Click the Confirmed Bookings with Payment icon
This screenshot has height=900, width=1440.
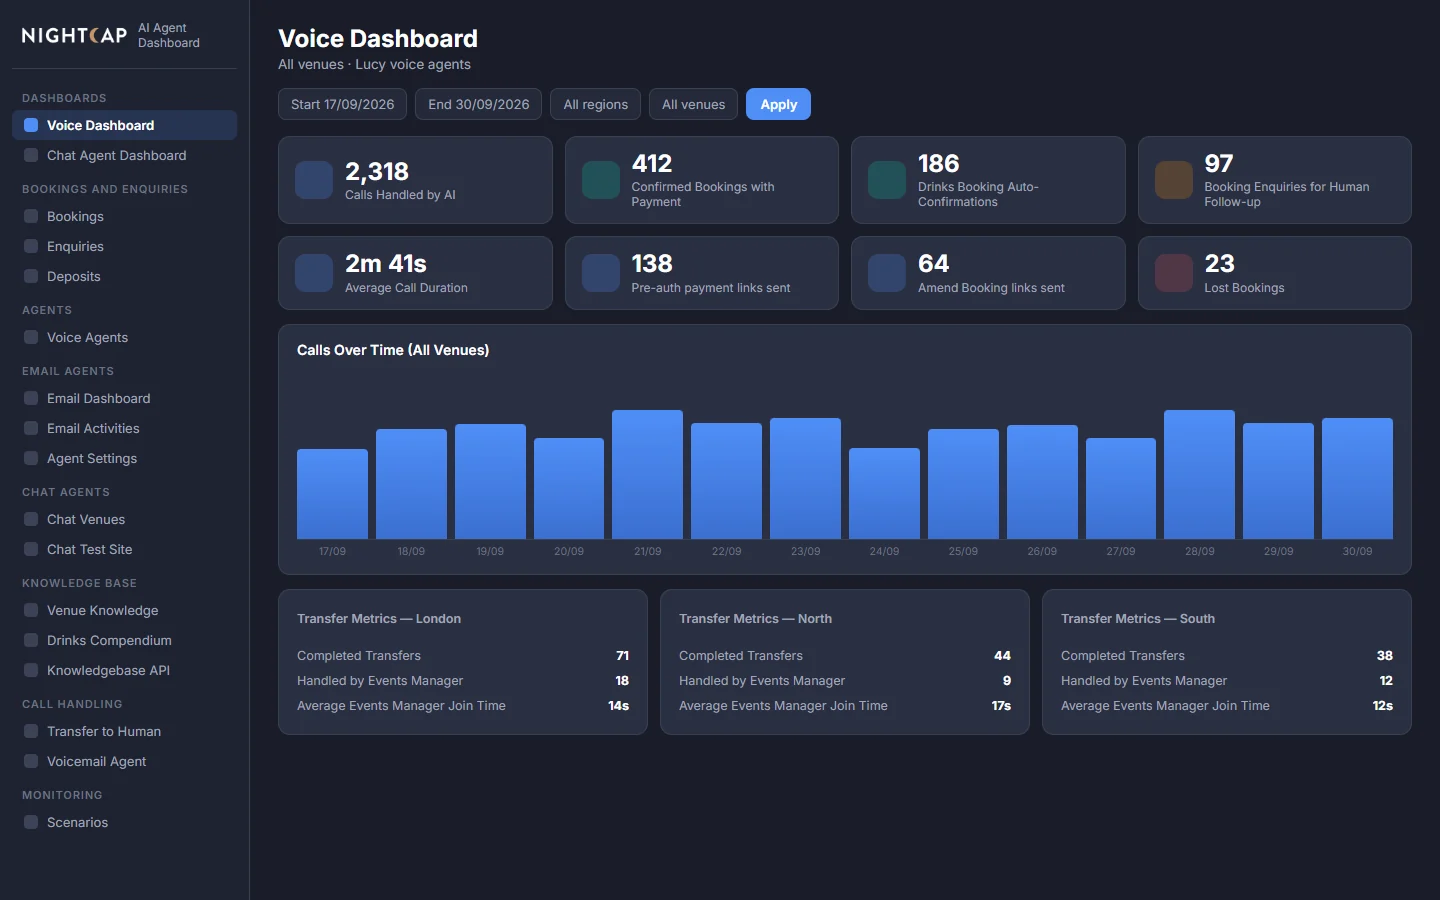click(x=601, y=180)
